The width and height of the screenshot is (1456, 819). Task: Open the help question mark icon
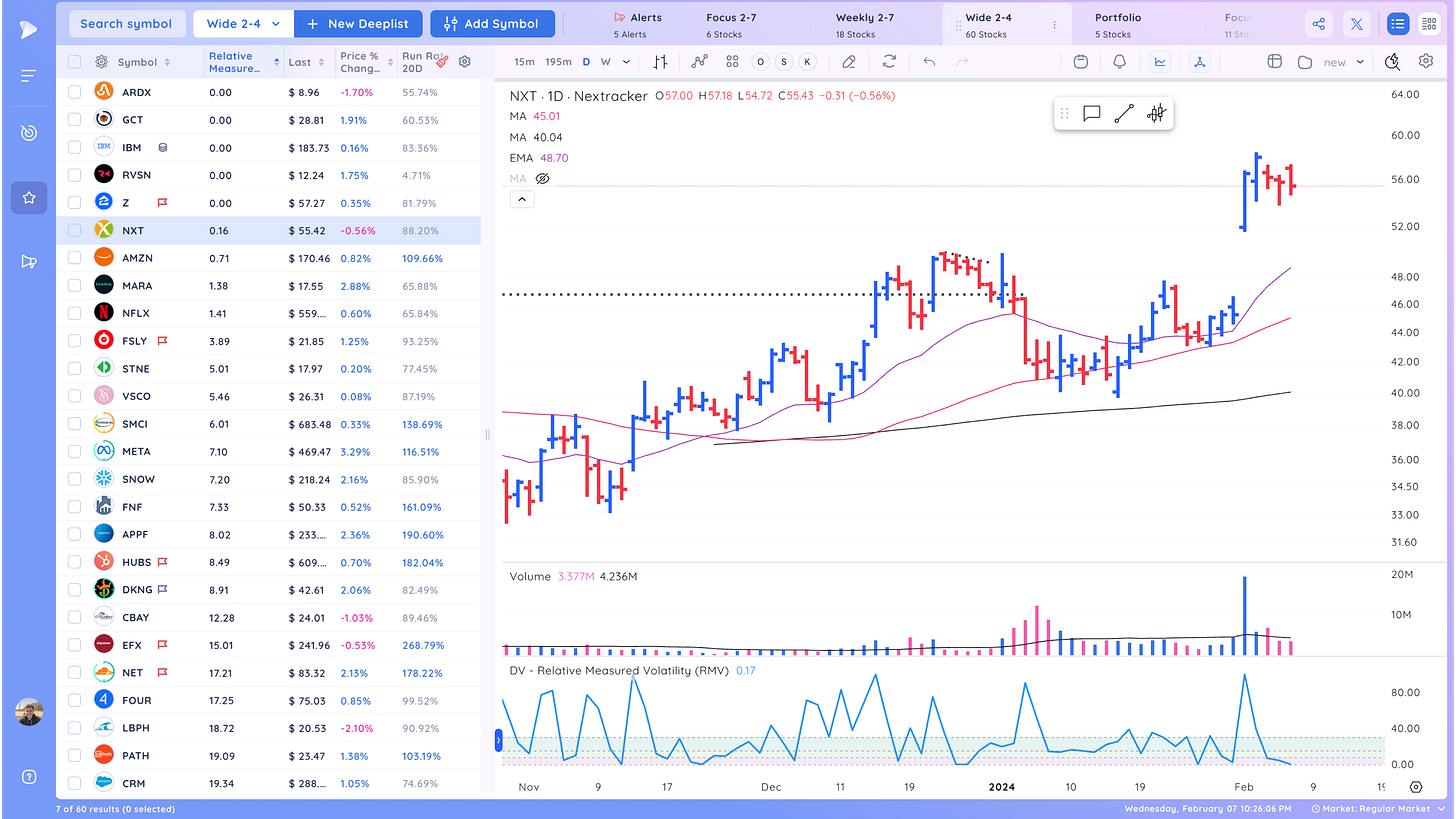[x=28, y=777]
